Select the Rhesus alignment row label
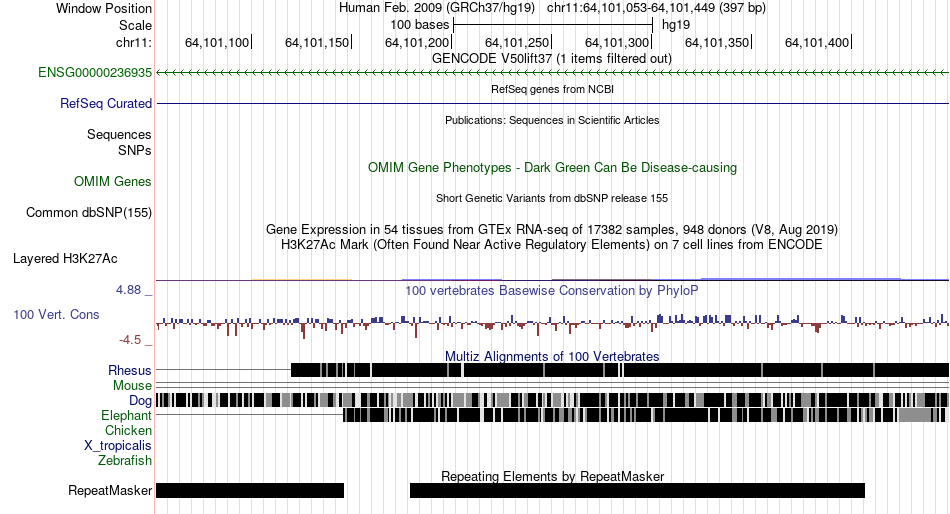This screenshot has width=950, height=514. point(130,370)
